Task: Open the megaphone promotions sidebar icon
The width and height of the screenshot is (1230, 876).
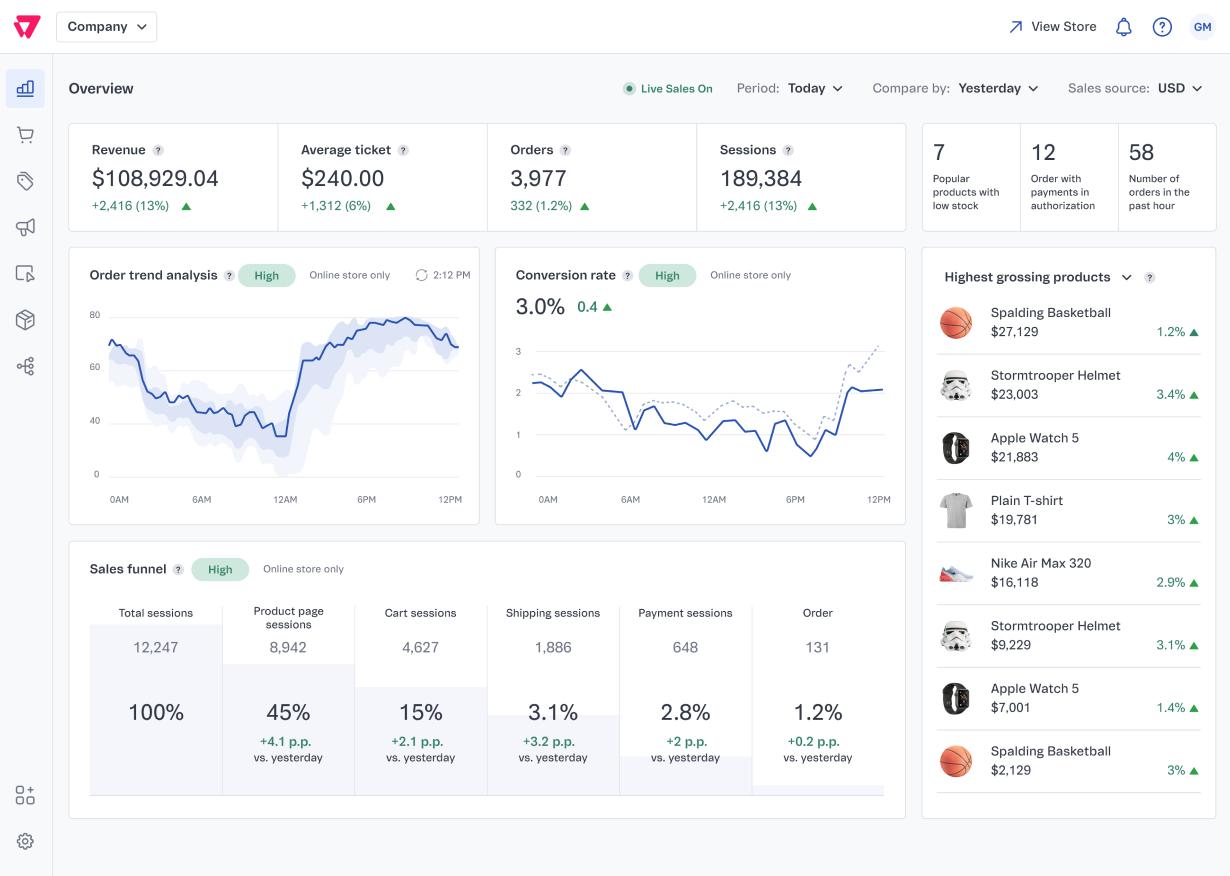Action: (26, 227)
